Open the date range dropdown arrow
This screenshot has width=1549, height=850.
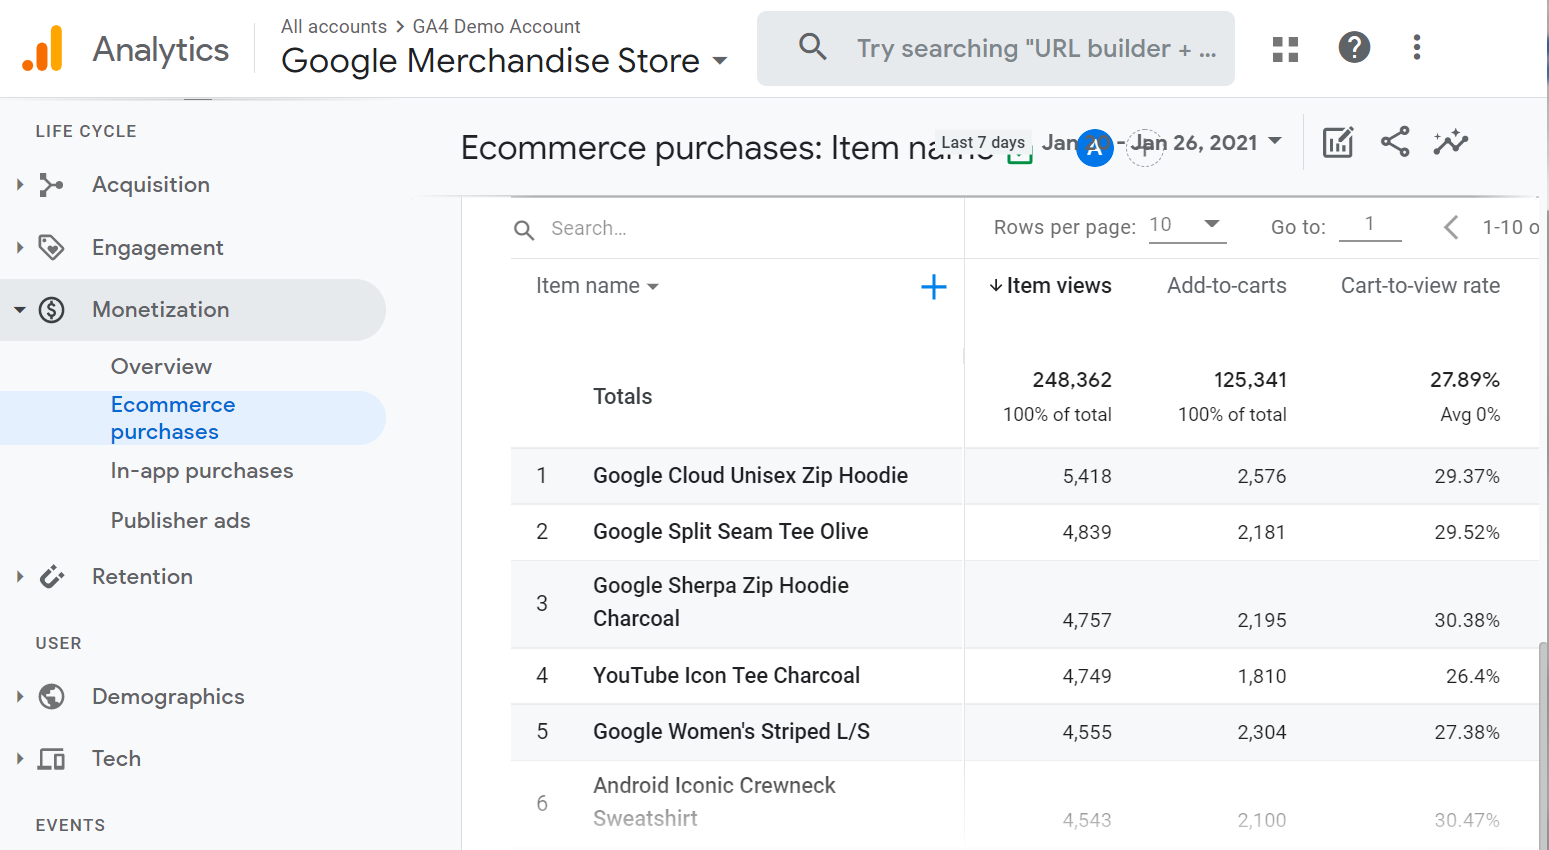point(1275,142)
